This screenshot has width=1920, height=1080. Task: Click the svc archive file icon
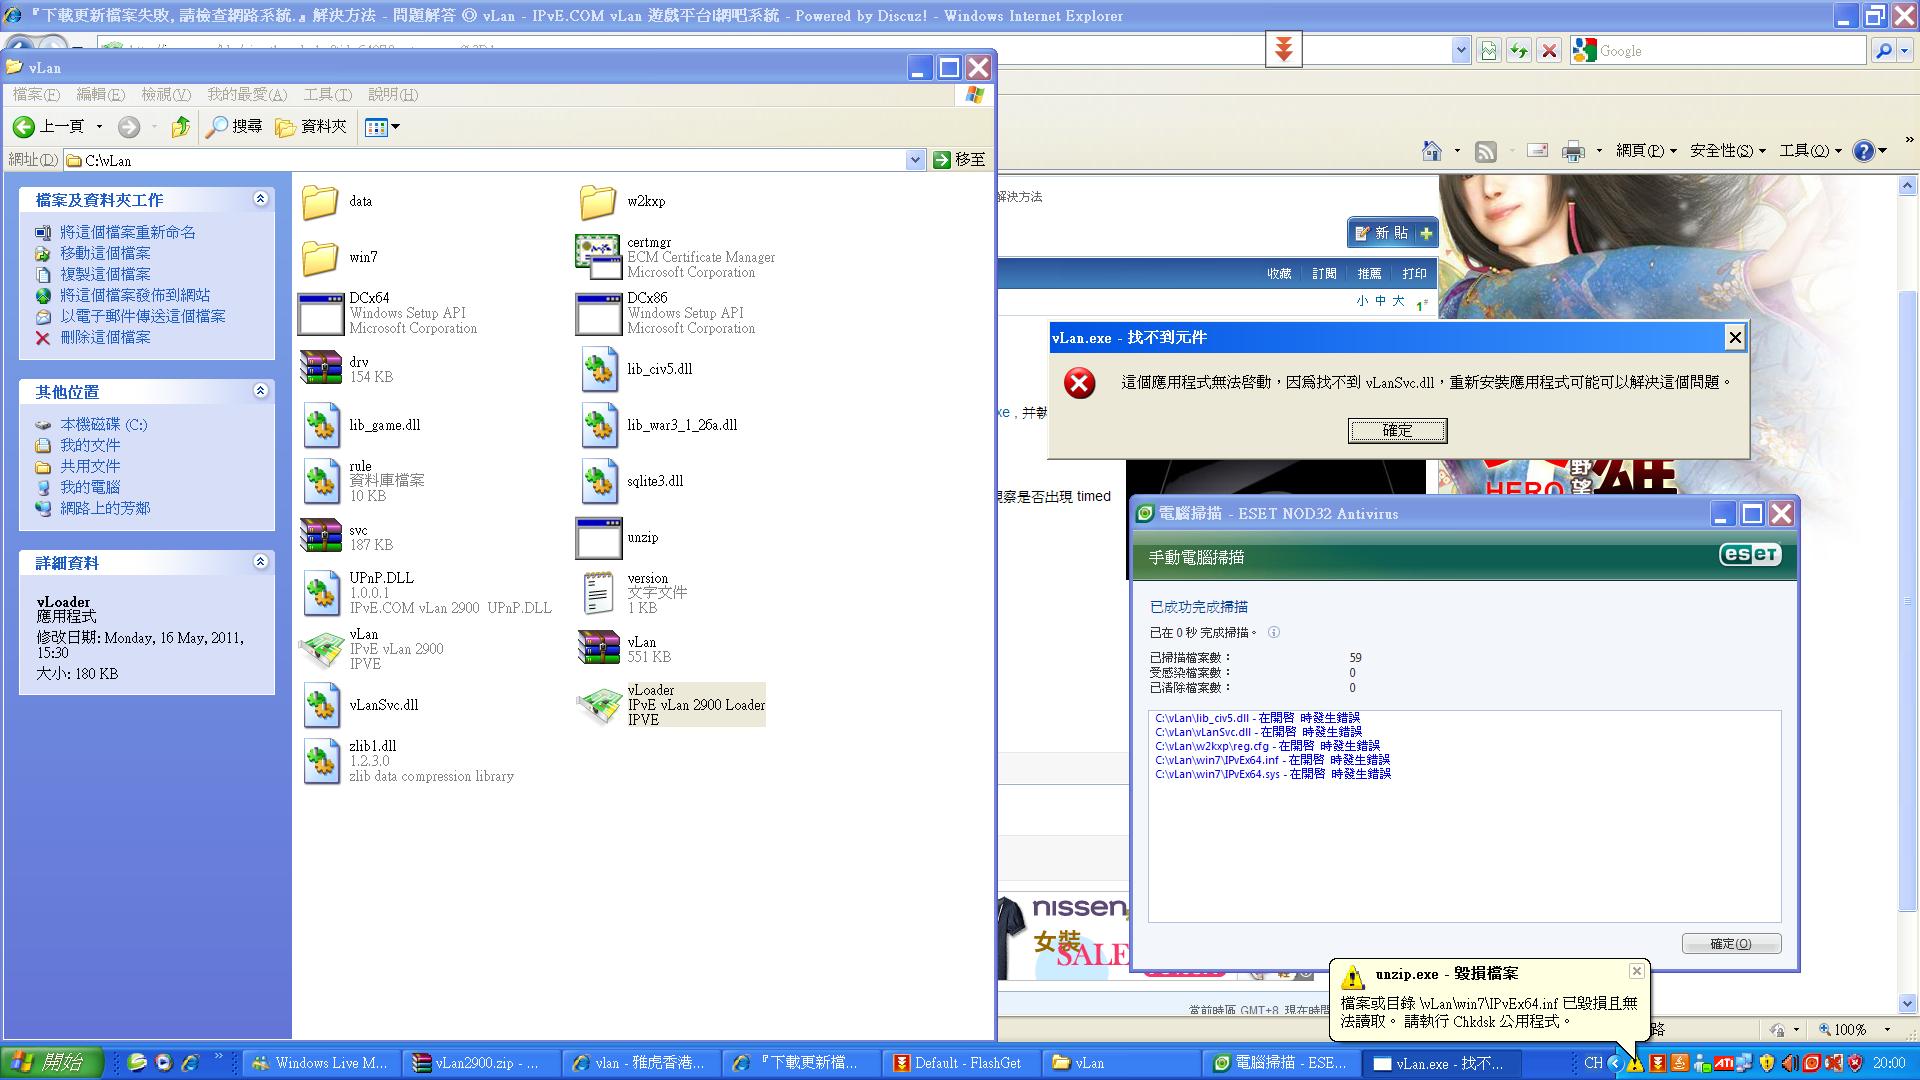click(x=321, y=537)
